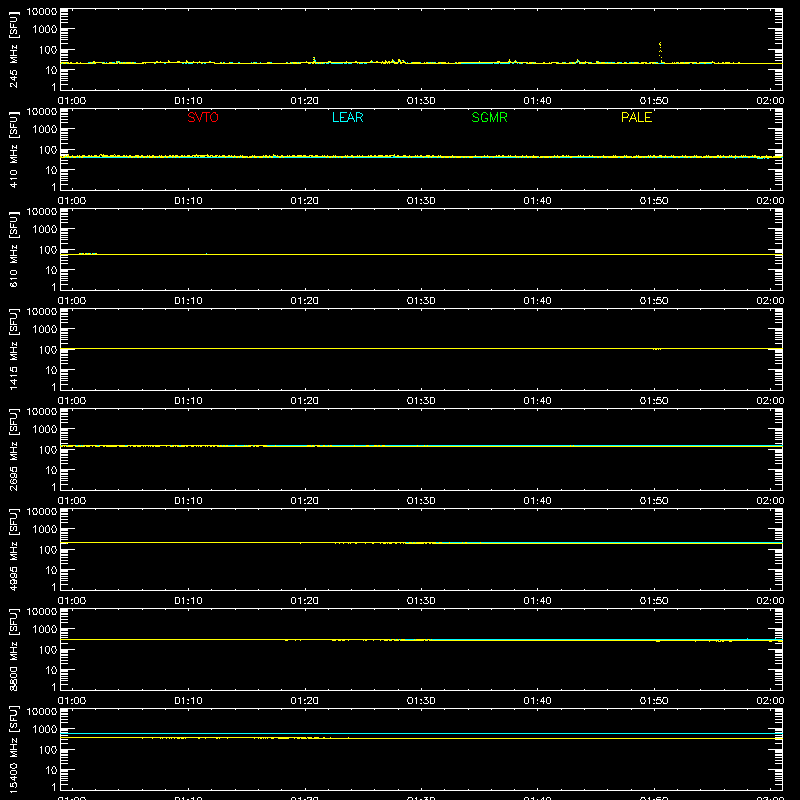Click 01:30 tick label under 410 MHz plot

point(421,201)
